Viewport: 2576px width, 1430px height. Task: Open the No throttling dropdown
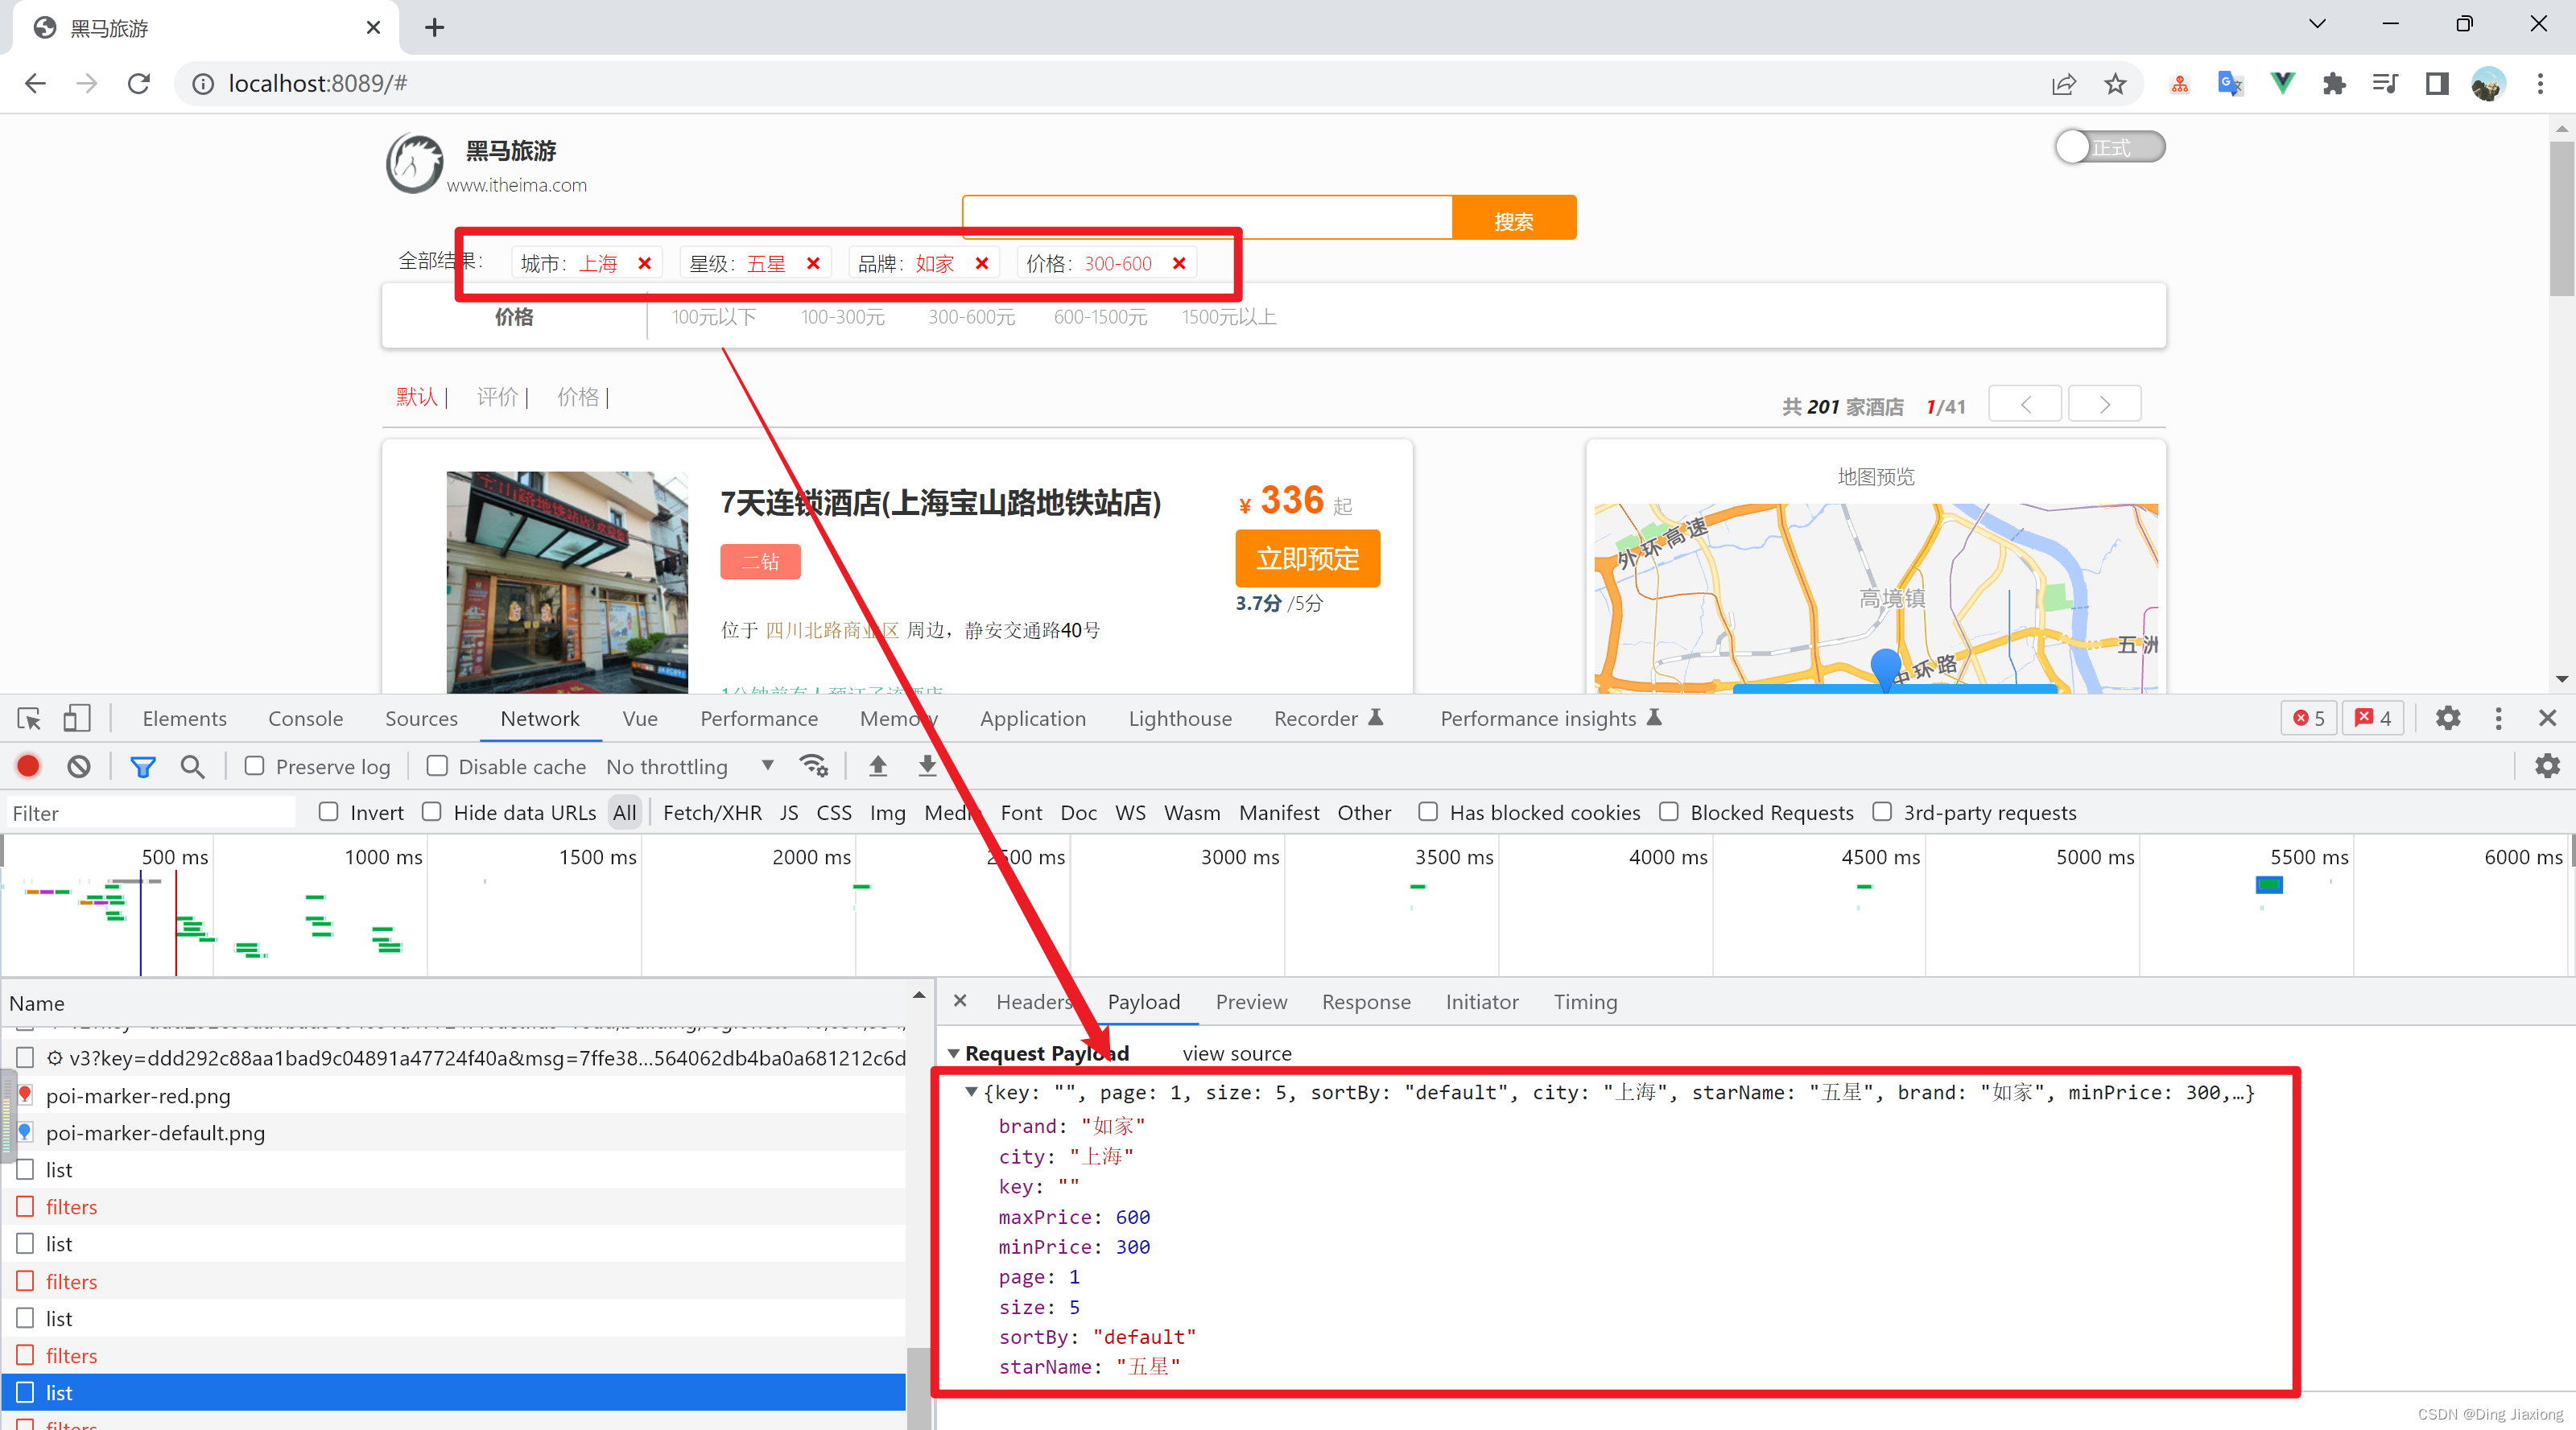tap(690, 766)
